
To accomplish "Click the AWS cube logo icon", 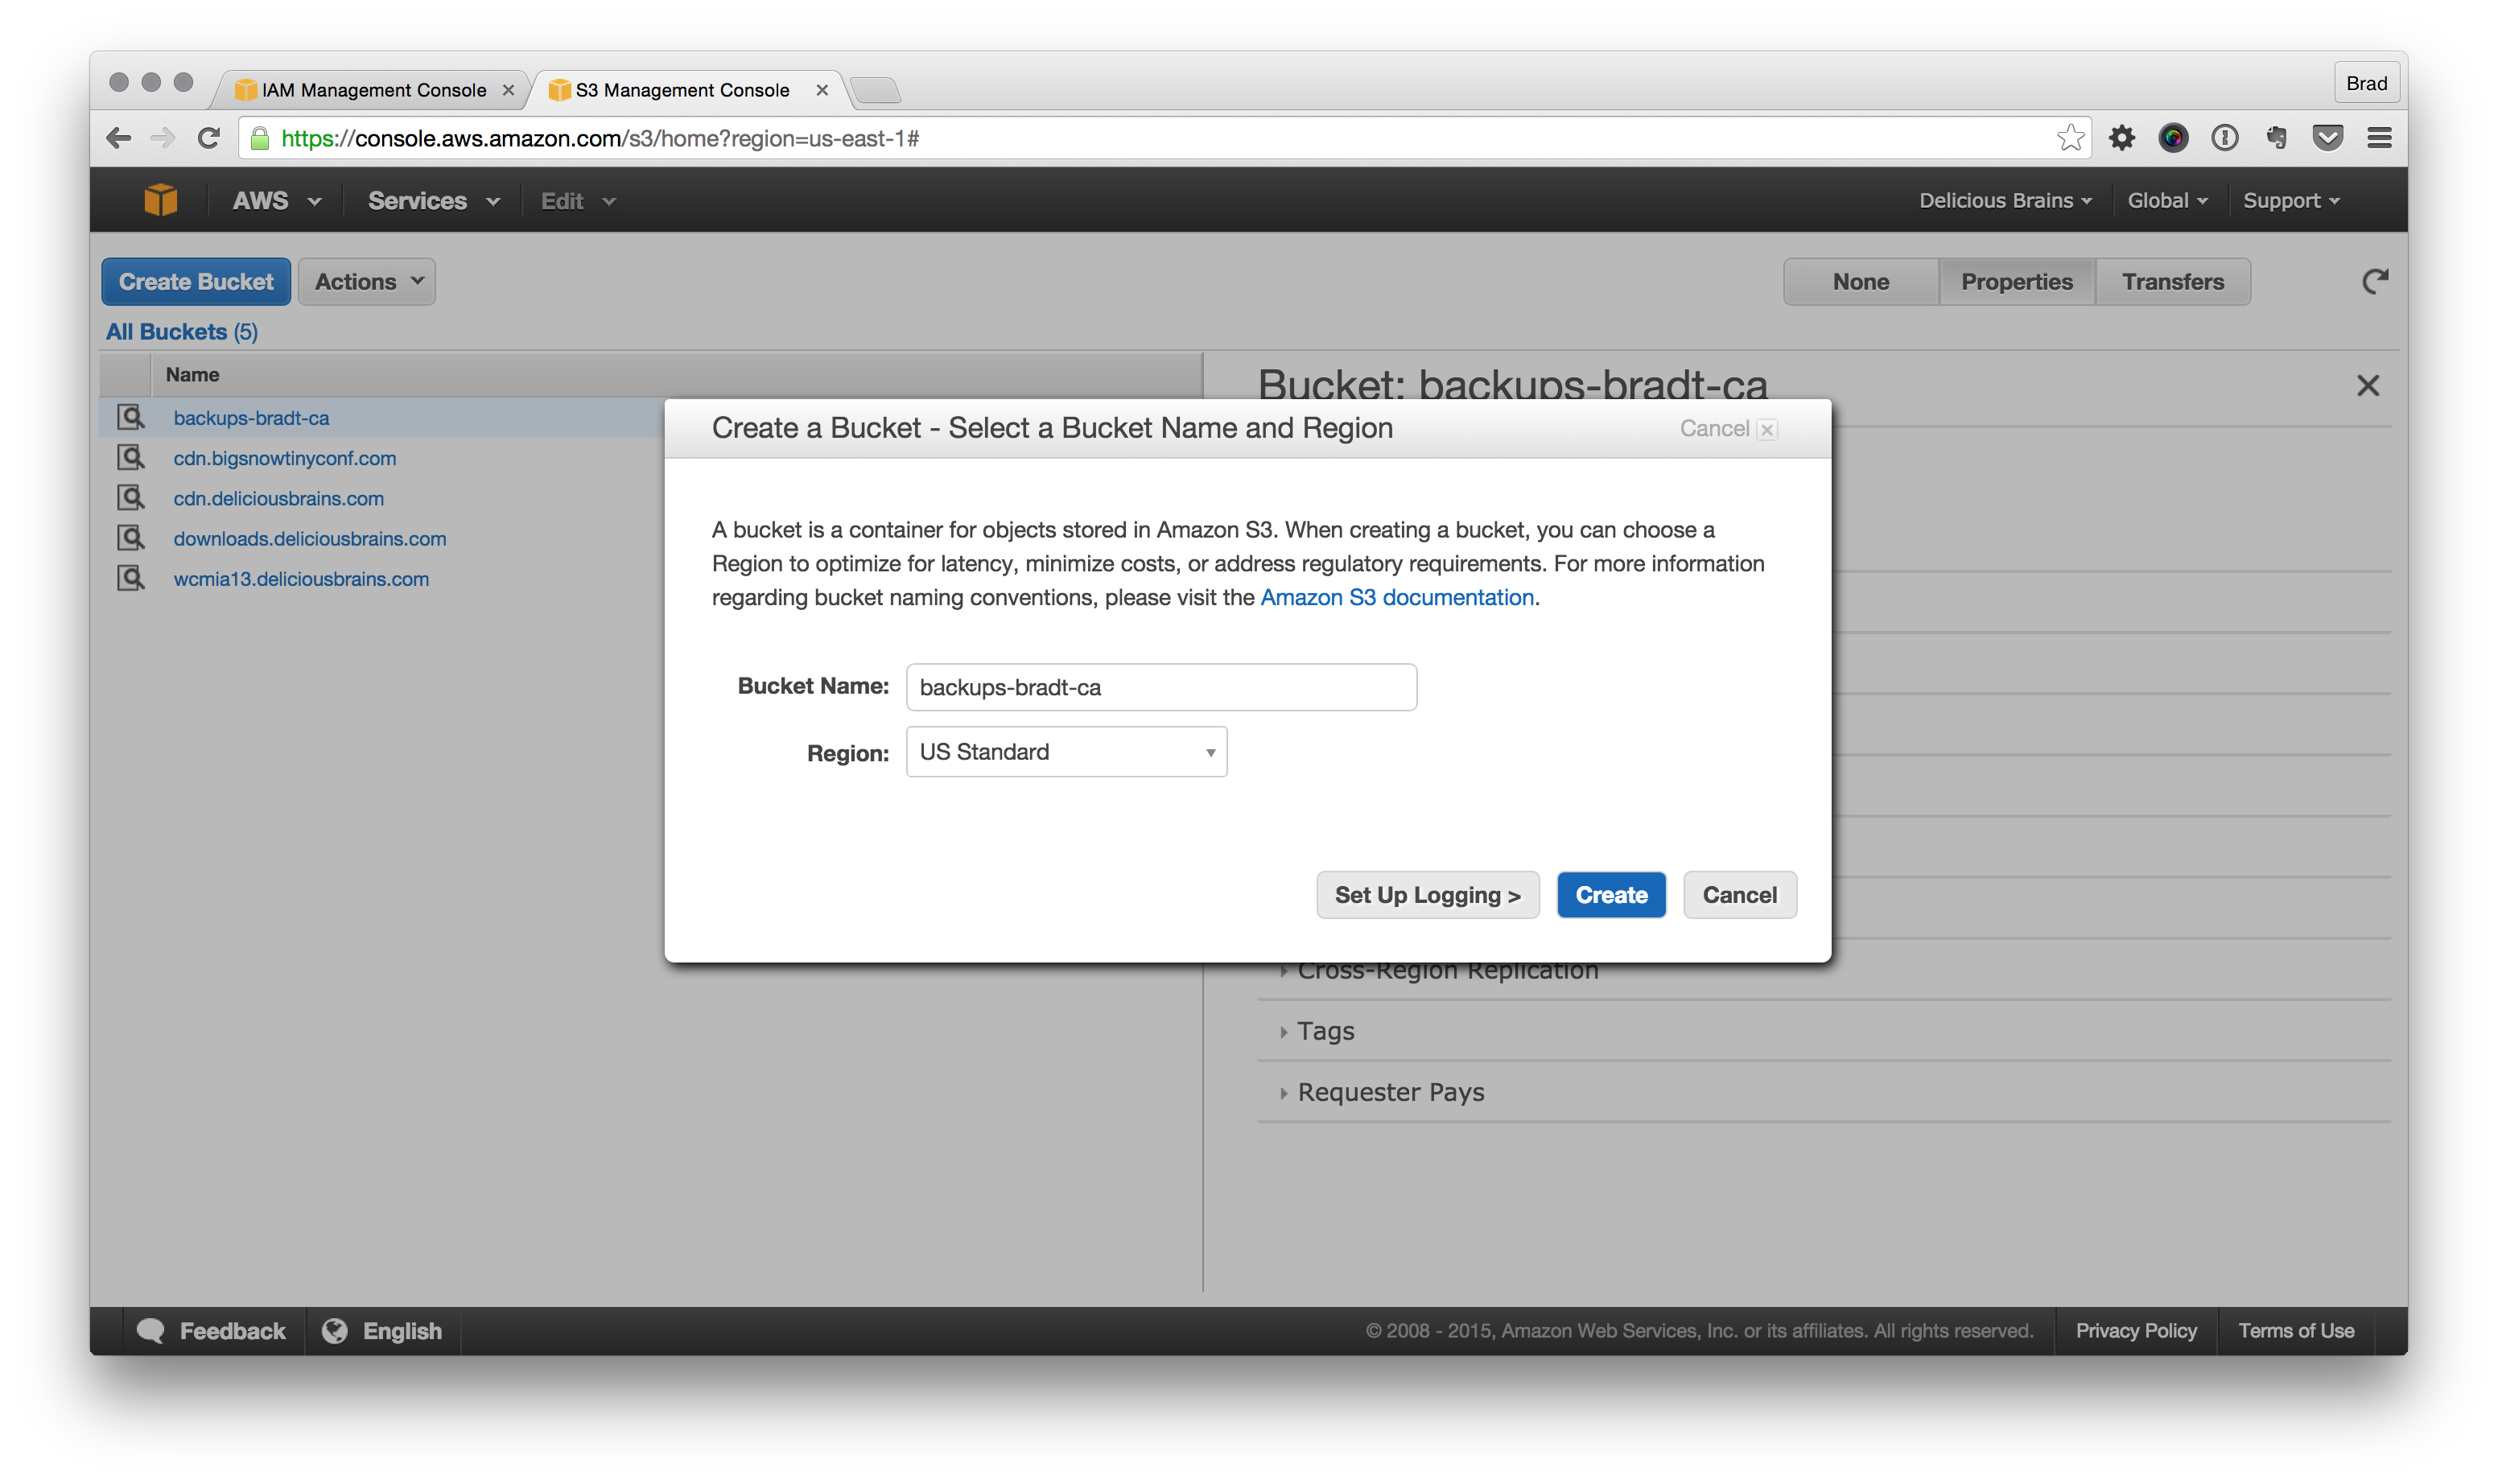I will click(x=160, y=200).
